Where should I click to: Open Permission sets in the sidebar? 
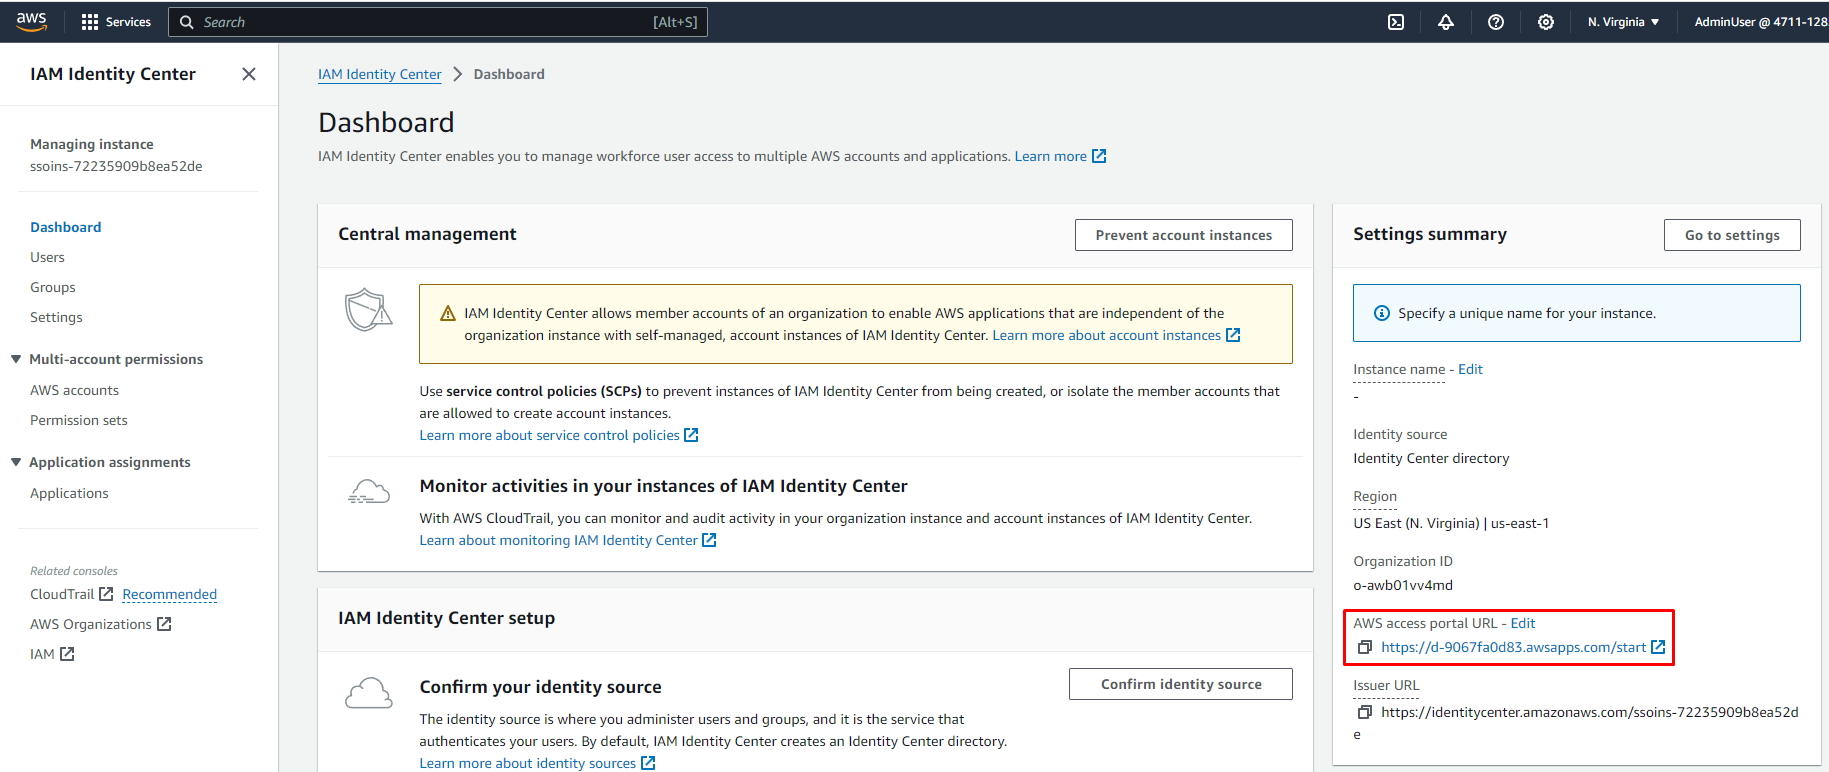tap(79, 420)
